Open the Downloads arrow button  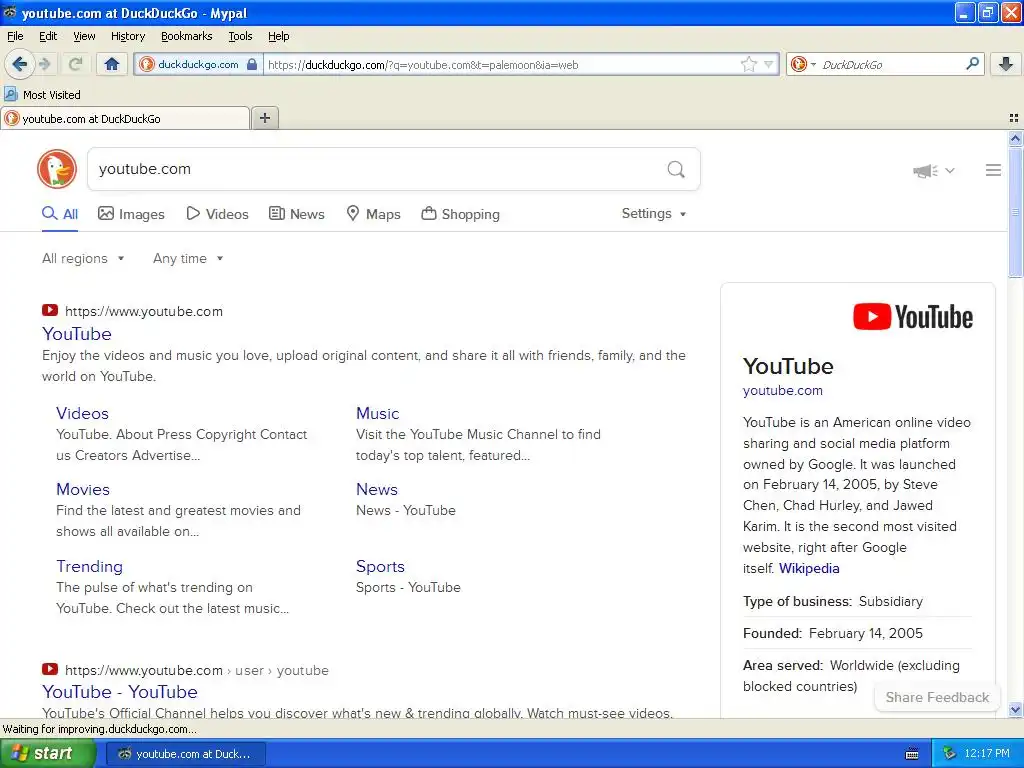[x=1006, y=64]
